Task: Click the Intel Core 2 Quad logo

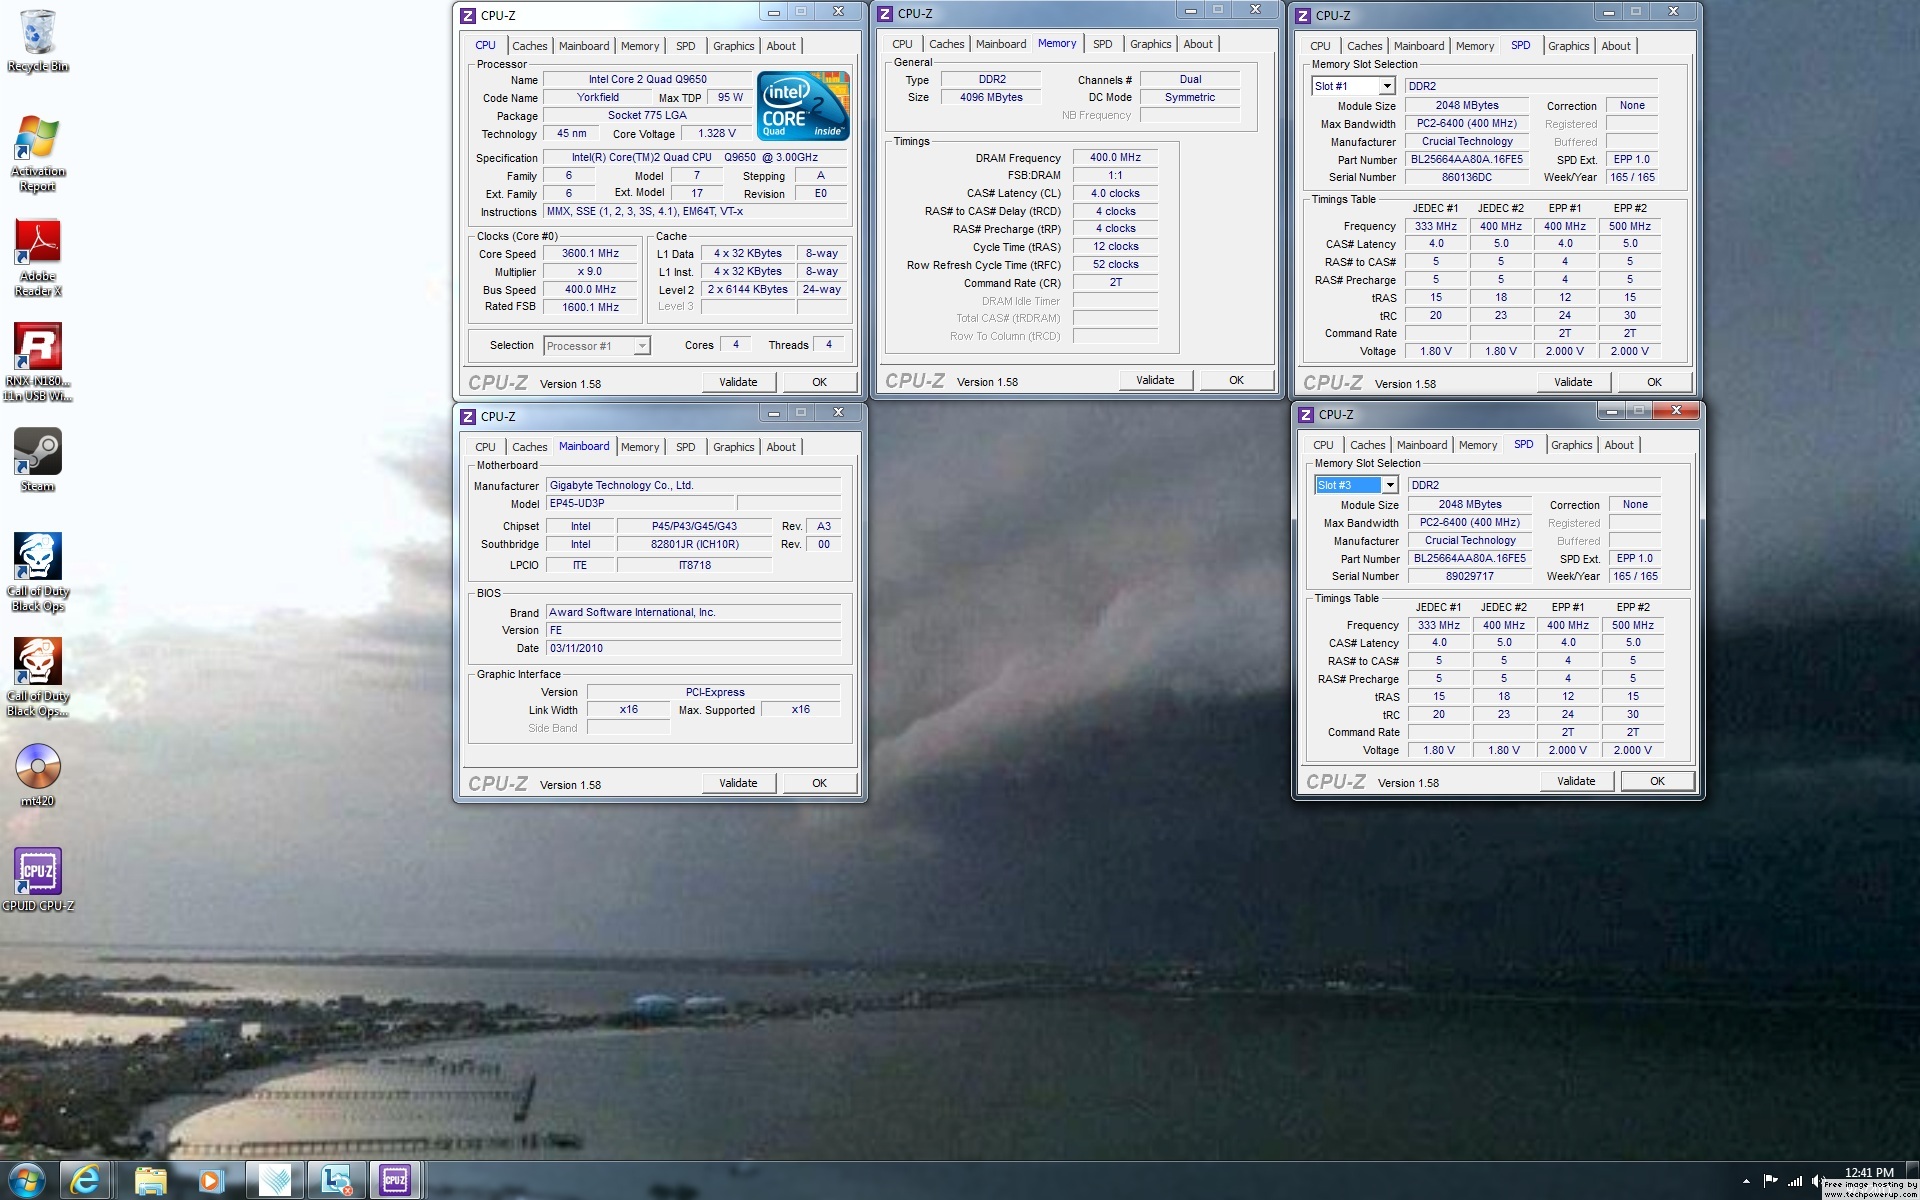Action: click(x=803, y=105)
